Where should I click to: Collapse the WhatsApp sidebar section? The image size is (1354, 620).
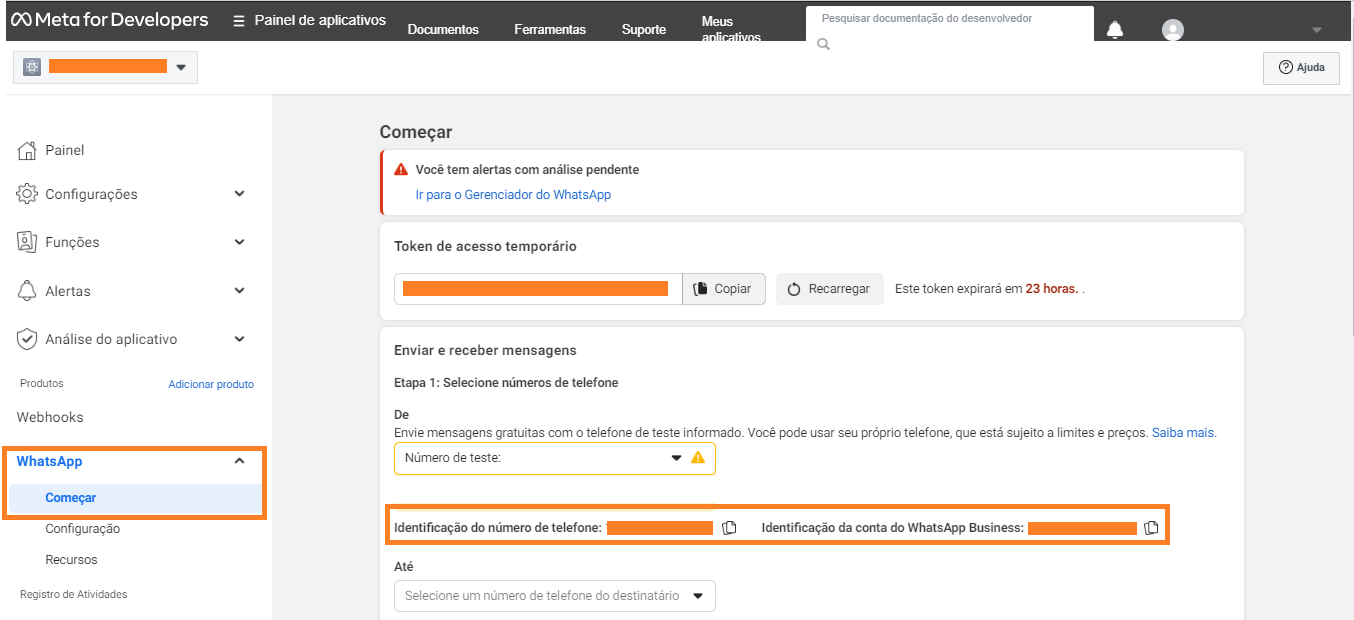239,461
